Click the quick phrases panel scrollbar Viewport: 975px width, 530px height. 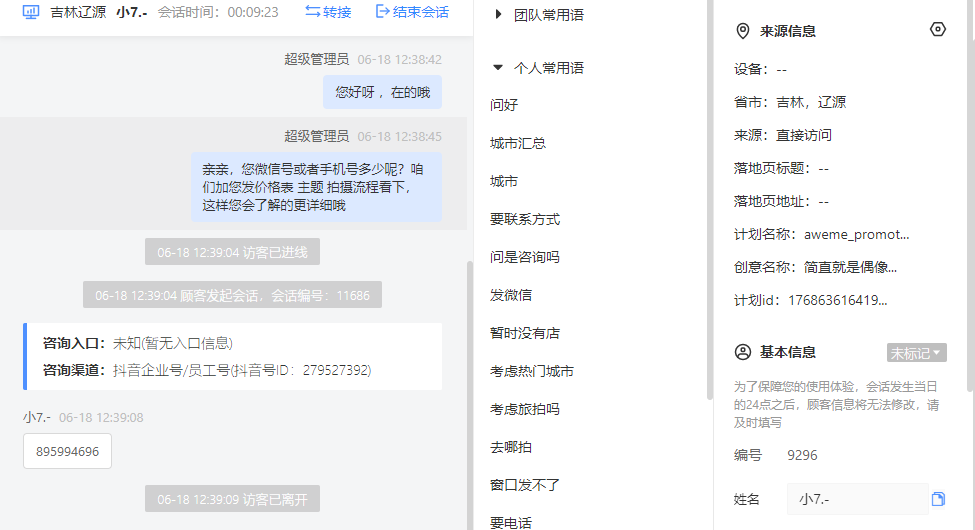coord(709,199)
